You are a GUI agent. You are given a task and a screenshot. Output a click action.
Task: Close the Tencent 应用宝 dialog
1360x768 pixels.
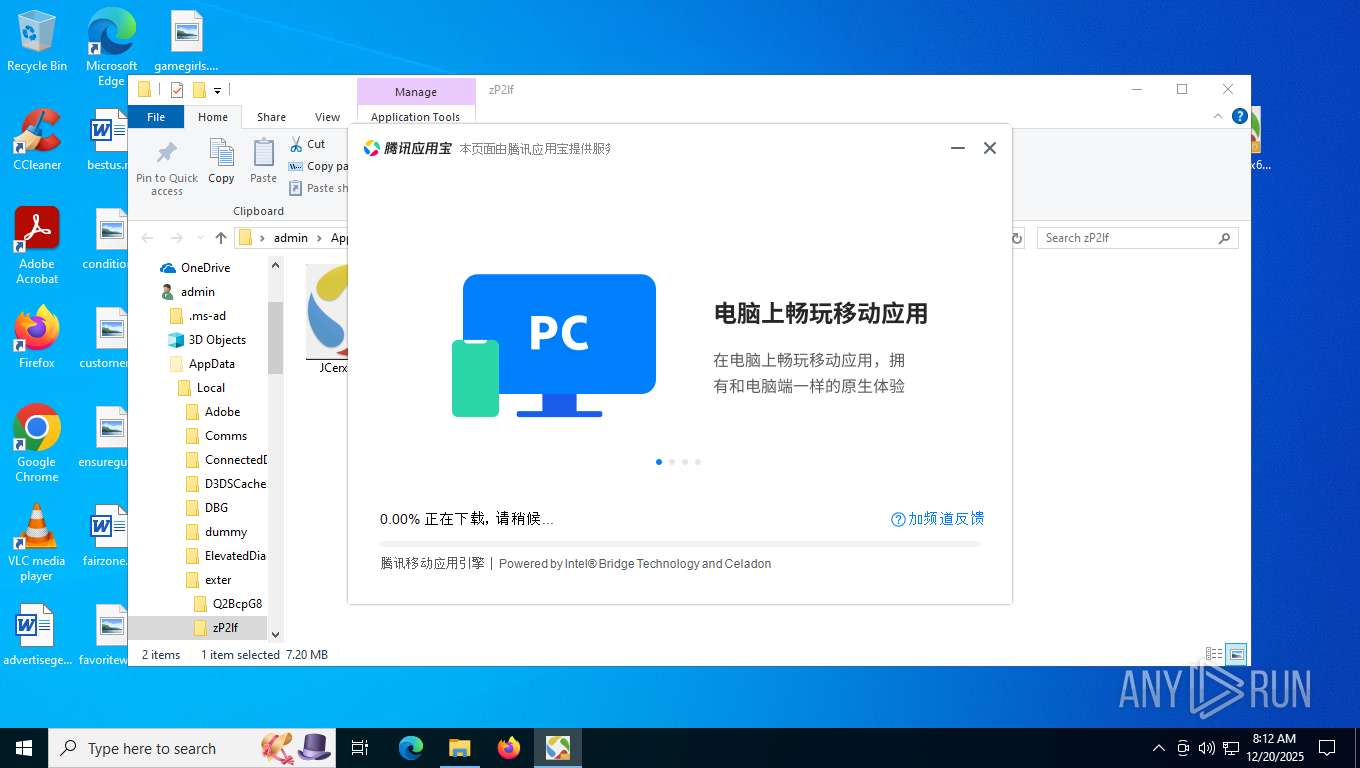coord(990,148)
